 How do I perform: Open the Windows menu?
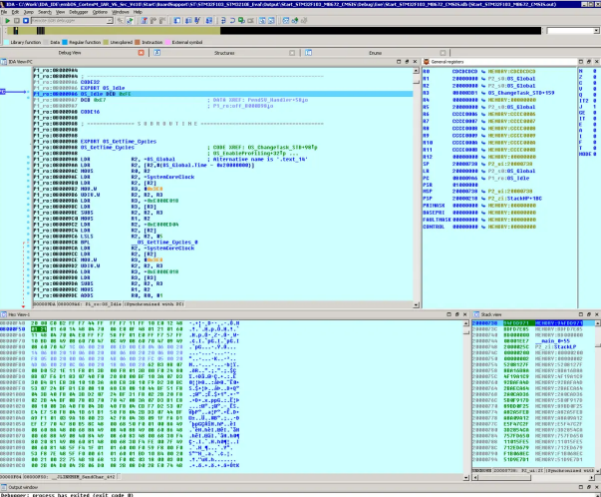120,12
